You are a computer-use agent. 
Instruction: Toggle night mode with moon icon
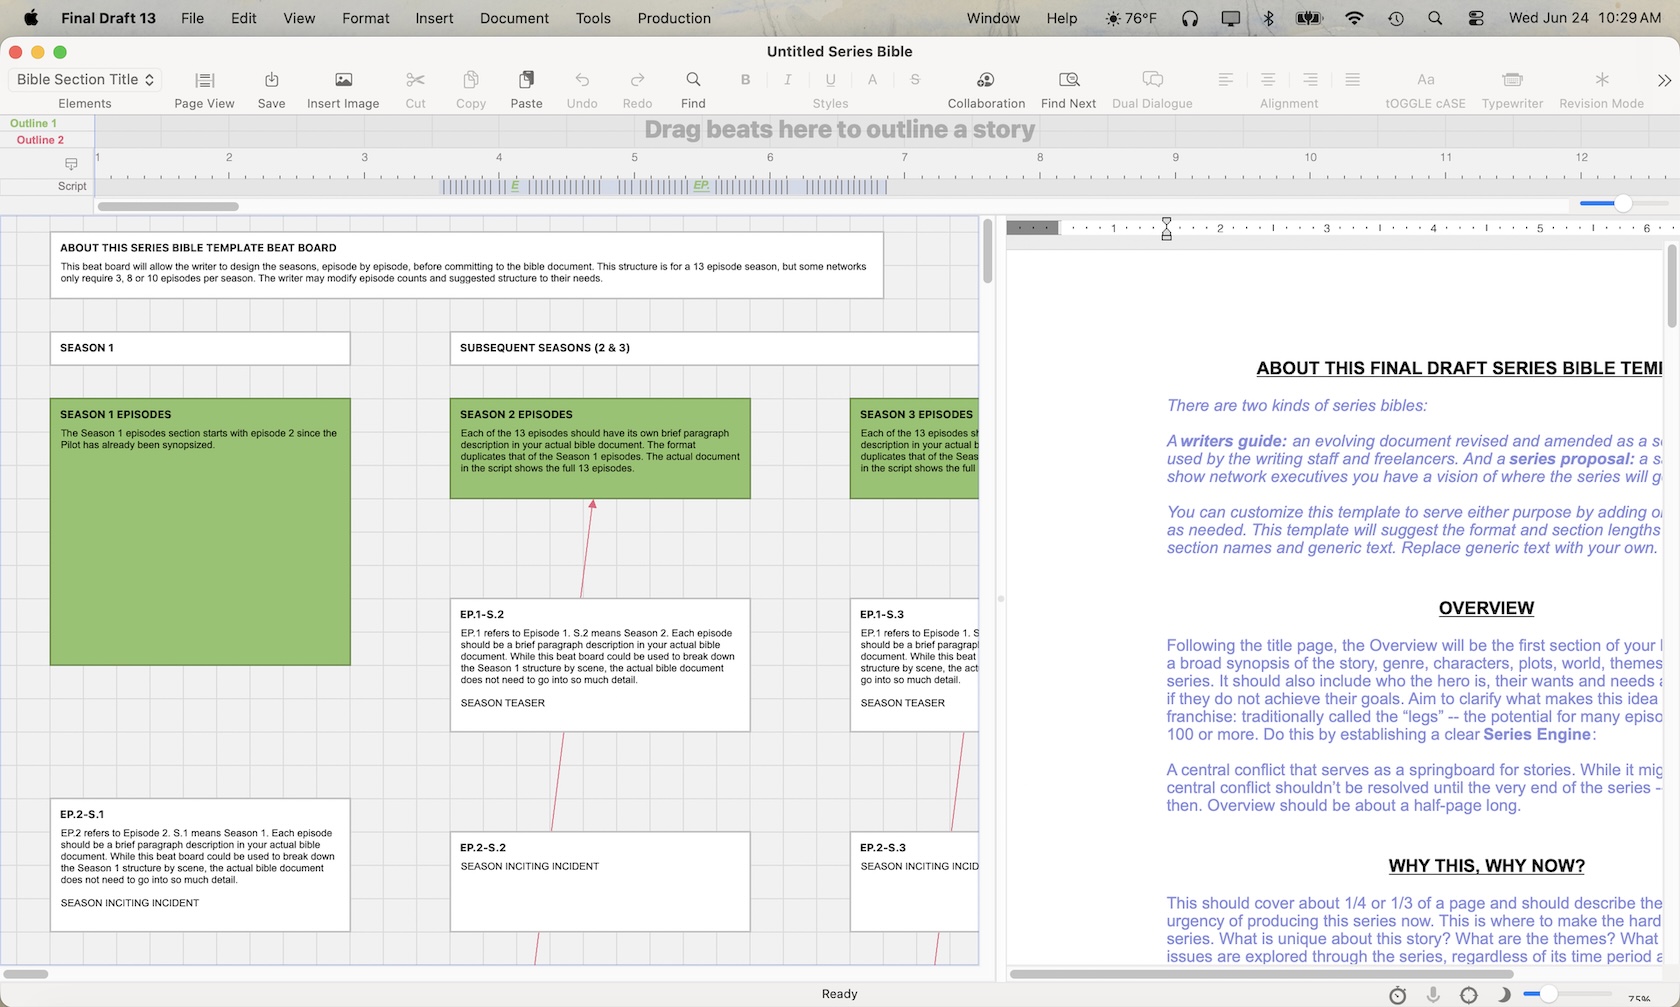pyautogui.click(x=1503, y=995)
